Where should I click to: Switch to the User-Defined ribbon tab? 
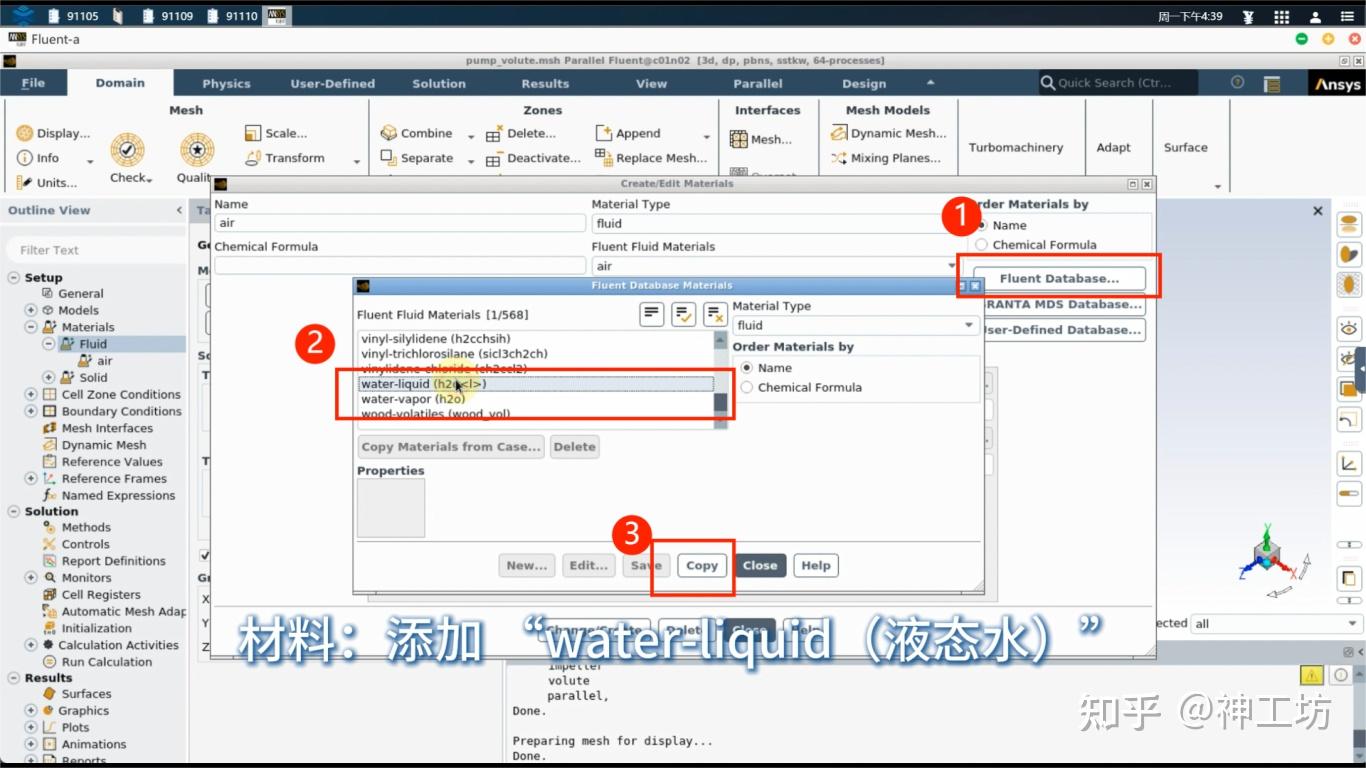333,84
